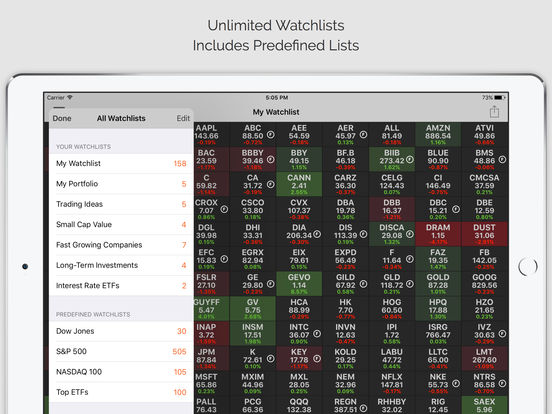Viewport: 552px width, 414px height.
Task: Tap the clock icon beside K ticker
Action: [x=270, y=359]
